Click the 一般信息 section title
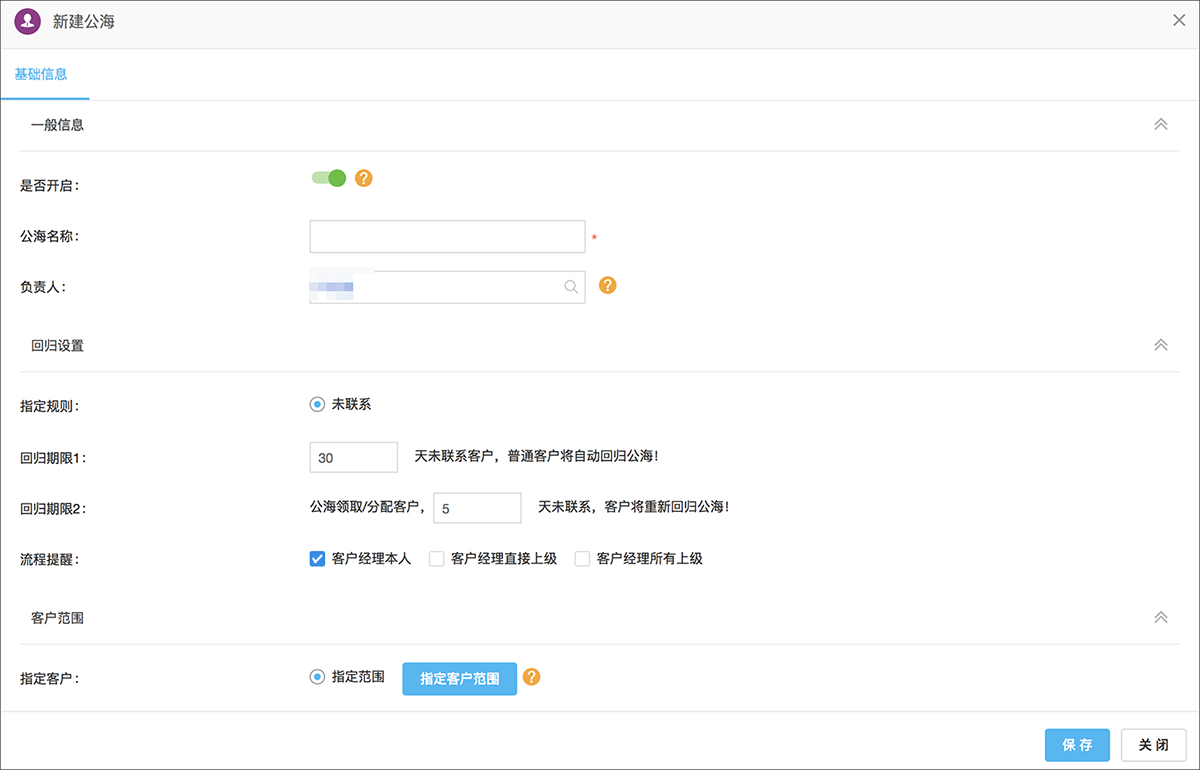This screenshot has height=770, width=1200. click(x=57, y=125)
